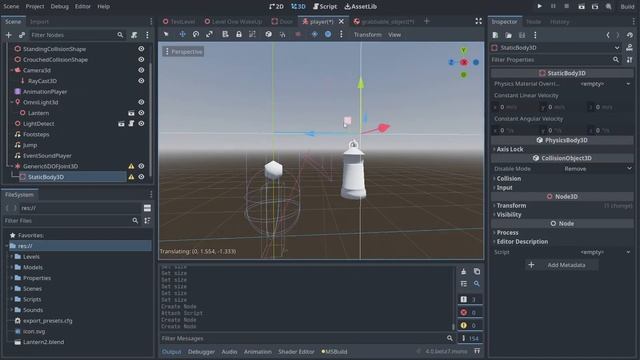Select the Move mode tool in viewport toolbar
640x360 pixels.
click(x=182, y=35)
